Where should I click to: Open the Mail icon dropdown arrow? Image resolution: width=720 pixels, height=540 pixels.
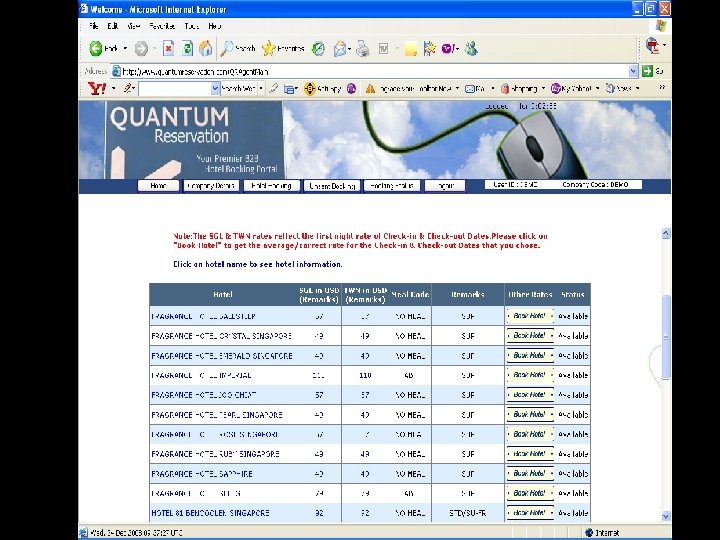point(349,49)
